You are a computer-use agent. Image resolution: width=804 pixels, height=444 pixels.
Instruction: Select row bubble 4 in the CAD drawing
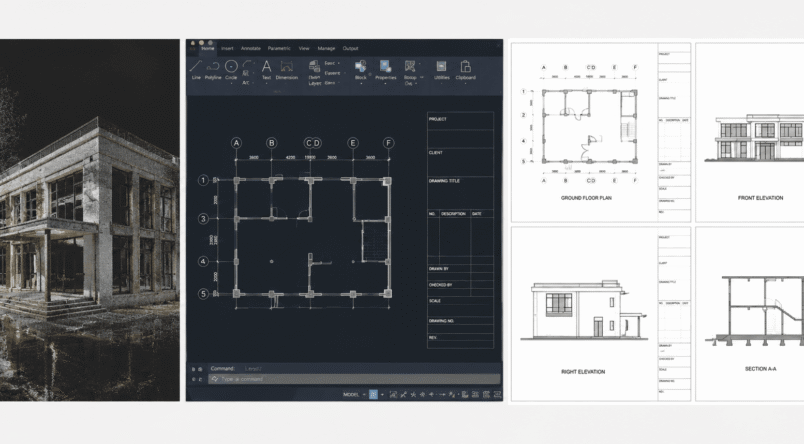[203, 261]
